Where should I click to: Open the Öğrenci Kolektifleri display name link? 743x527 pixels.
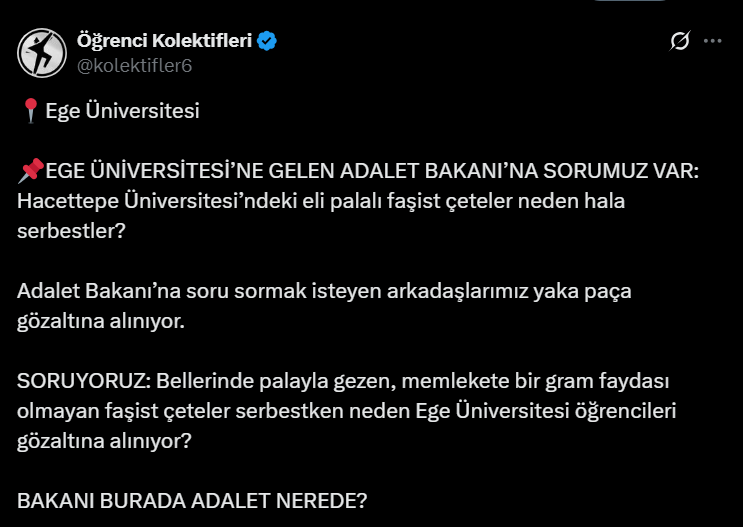[x=165, y=41]
